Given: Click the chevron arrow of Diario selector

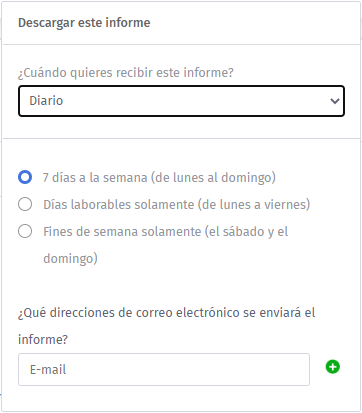Looking at the screenshot, I should 334,101.
